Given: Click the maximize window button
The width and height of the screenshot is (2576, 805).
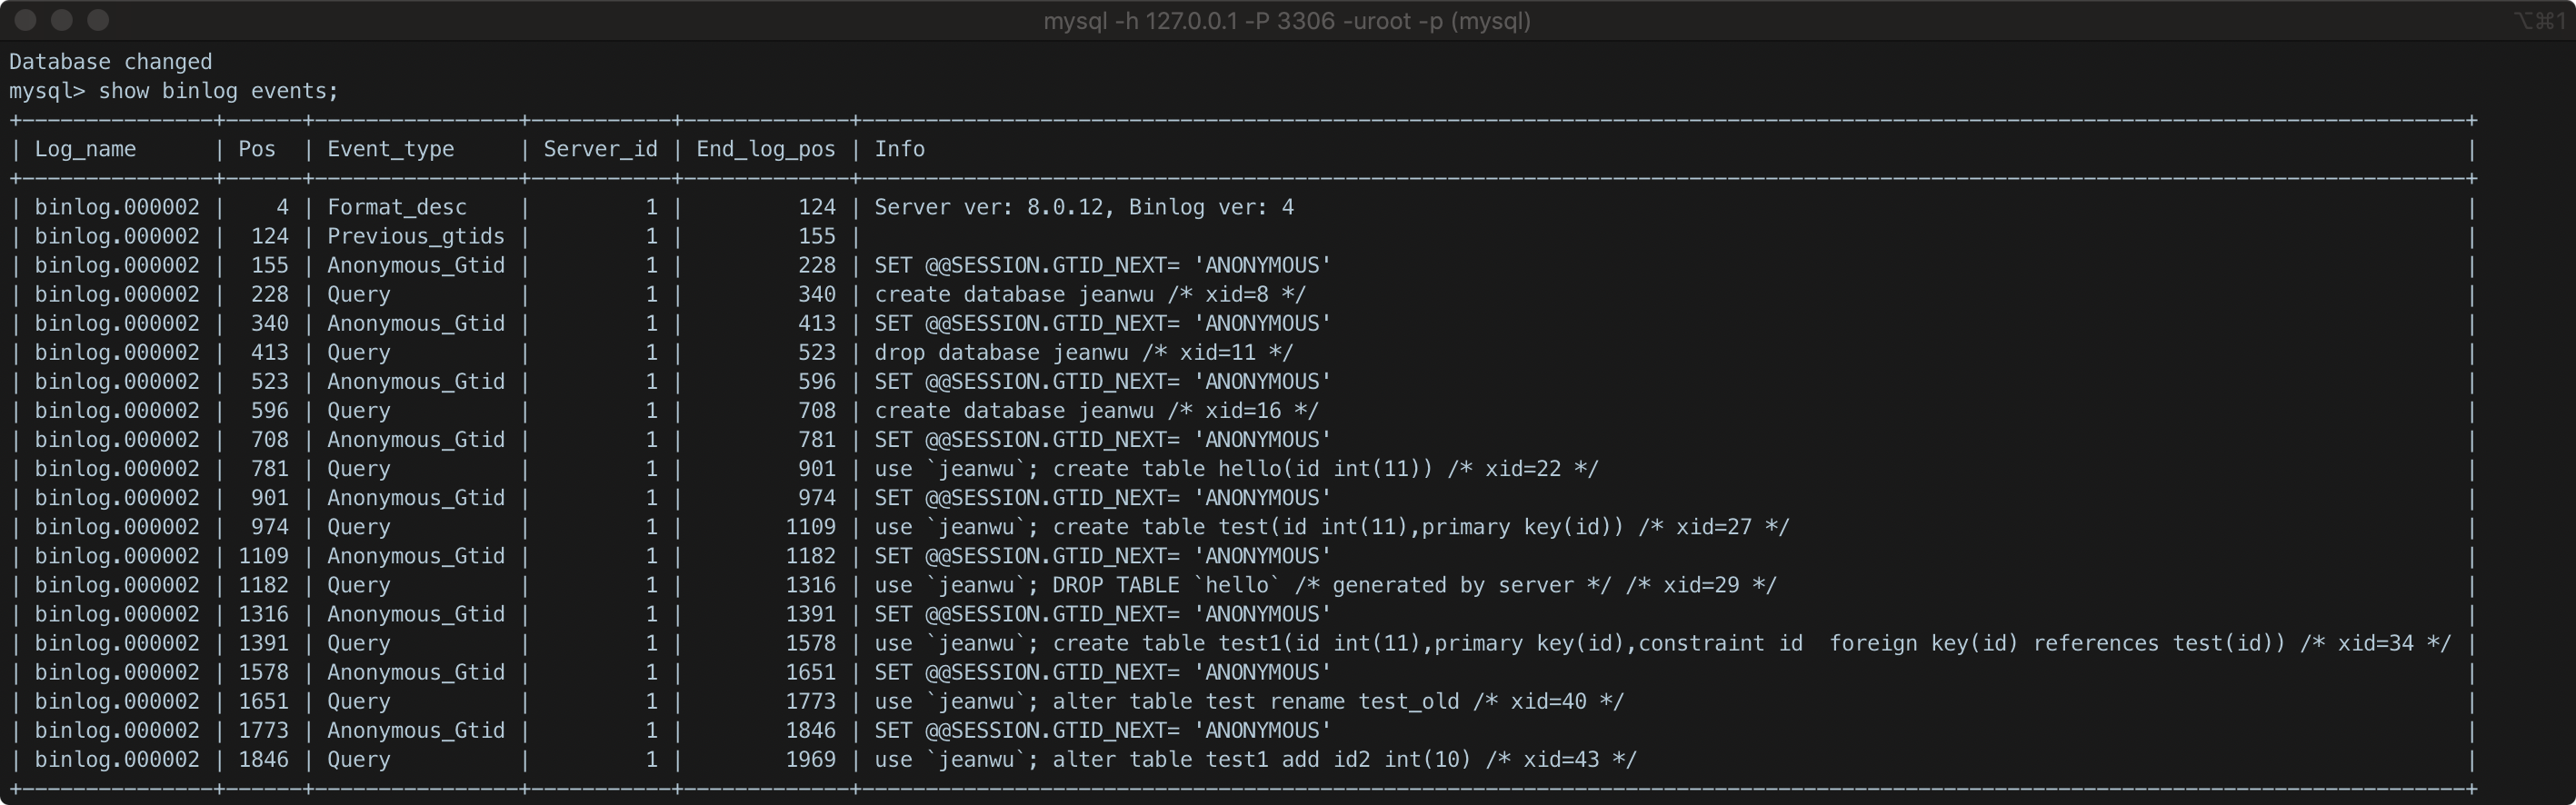Looking at the screenshot, I should click(98, 20).
